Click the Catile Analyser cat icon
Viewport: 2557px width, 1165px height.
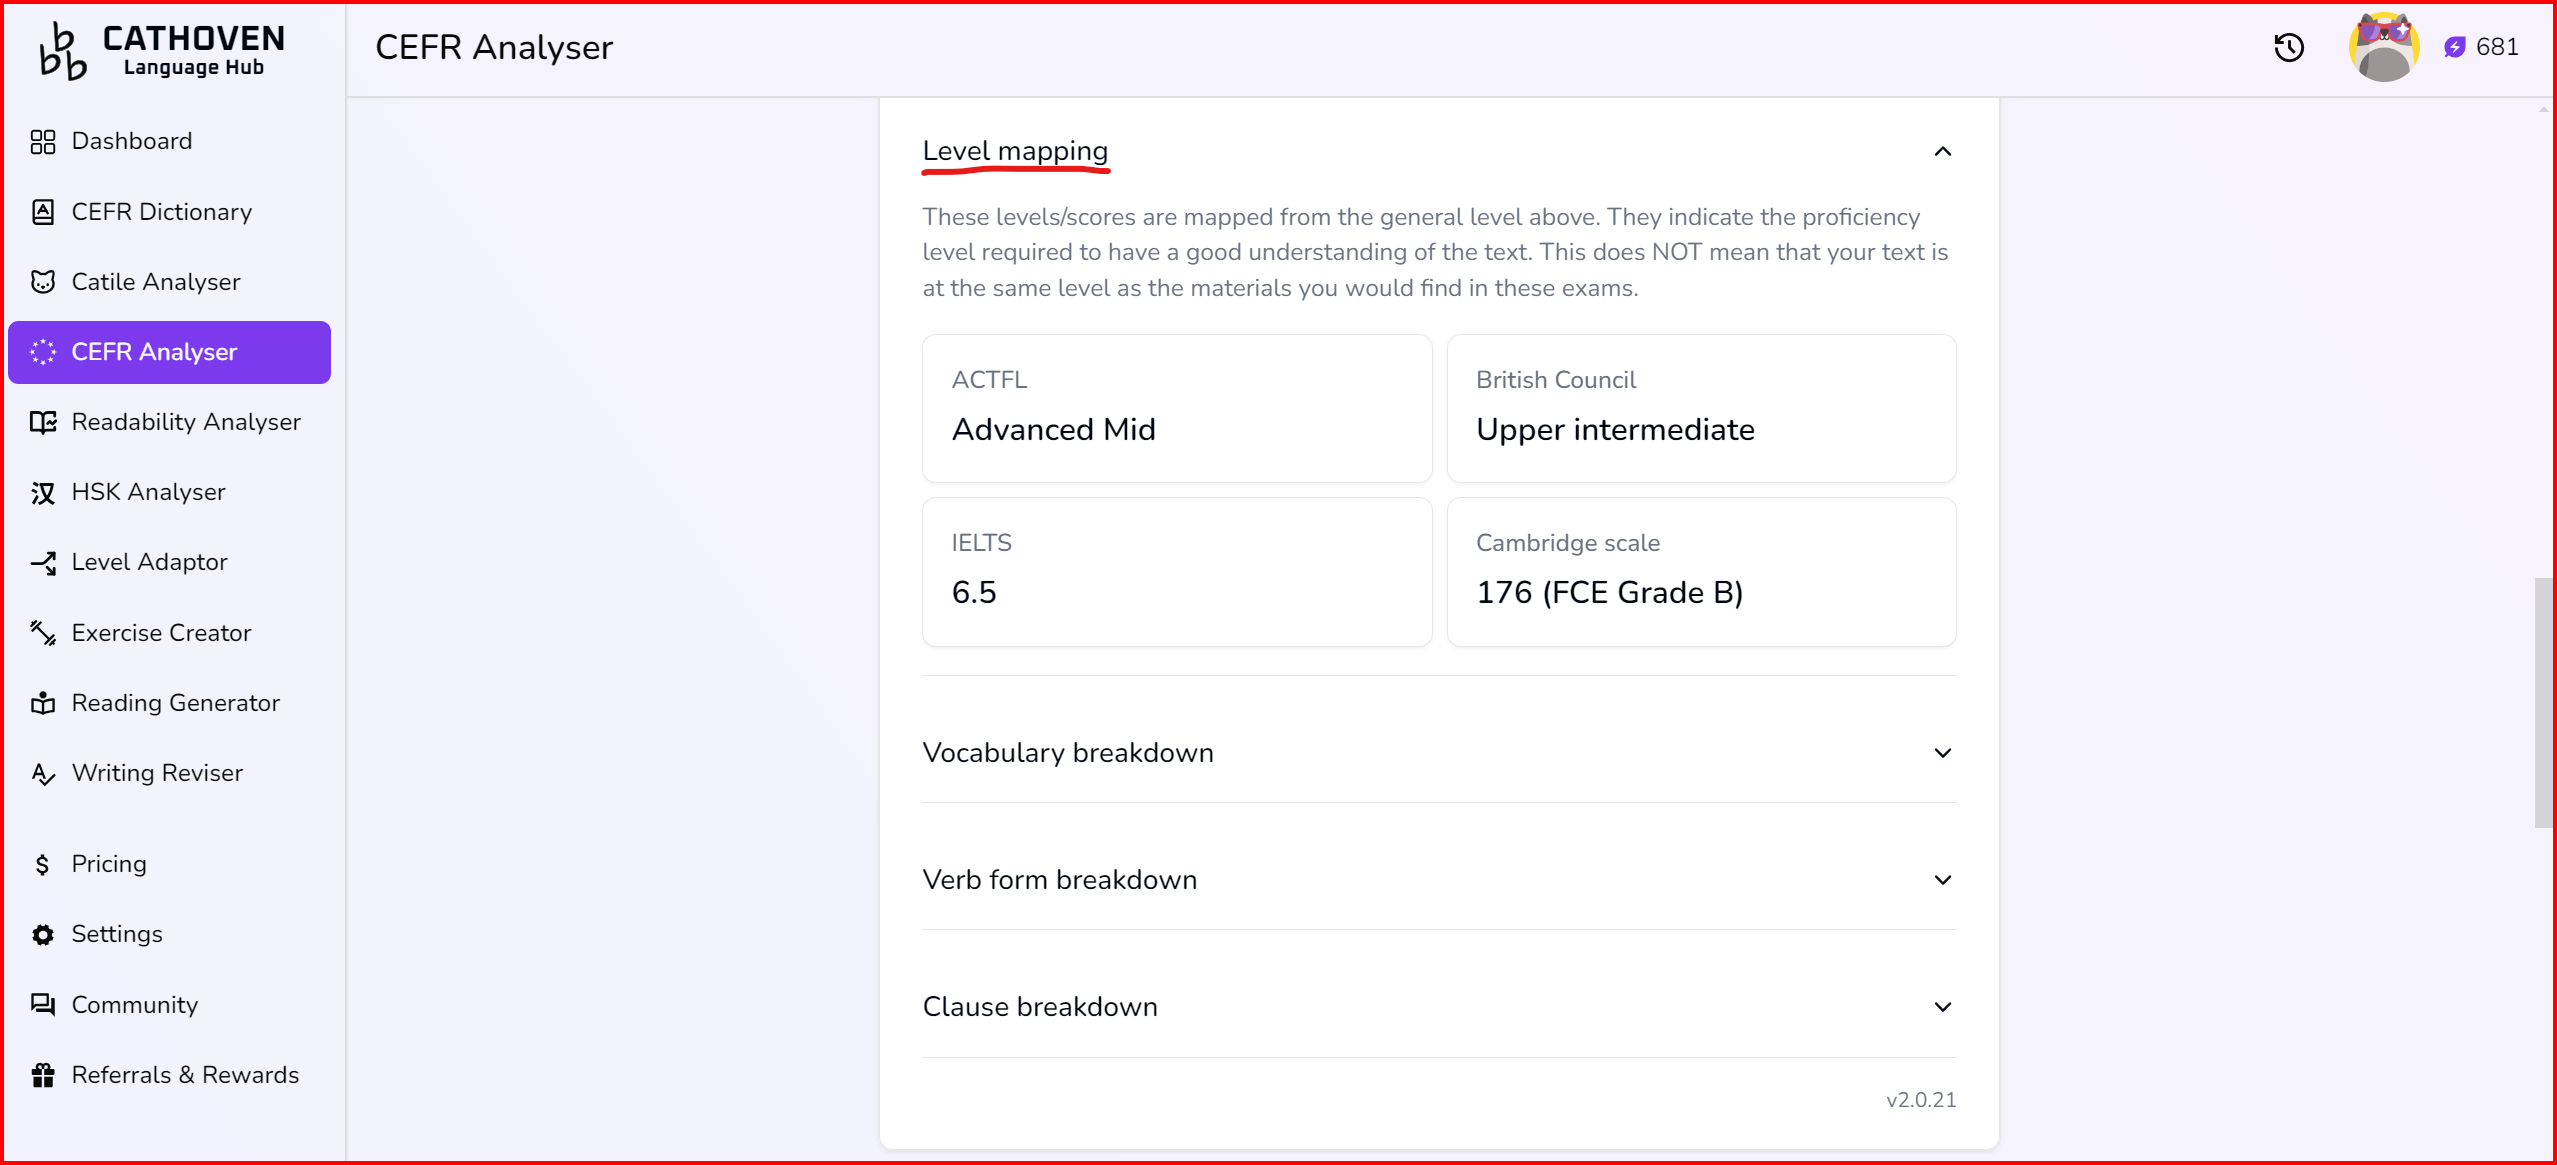(x=43, y=282)
